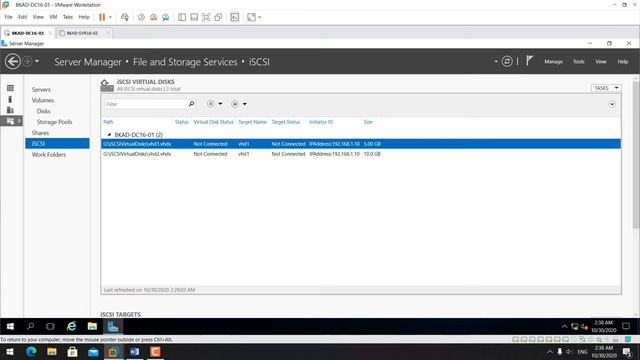Open the Server Manager Tools menu
640x360 pixels.
pyautogui.click(x=578, y=62)
